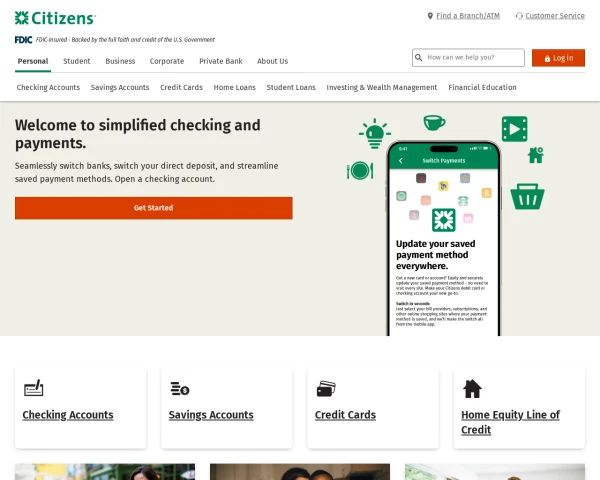Click the house icon above Home Equity
600x480 pixels.
point(472,389)
